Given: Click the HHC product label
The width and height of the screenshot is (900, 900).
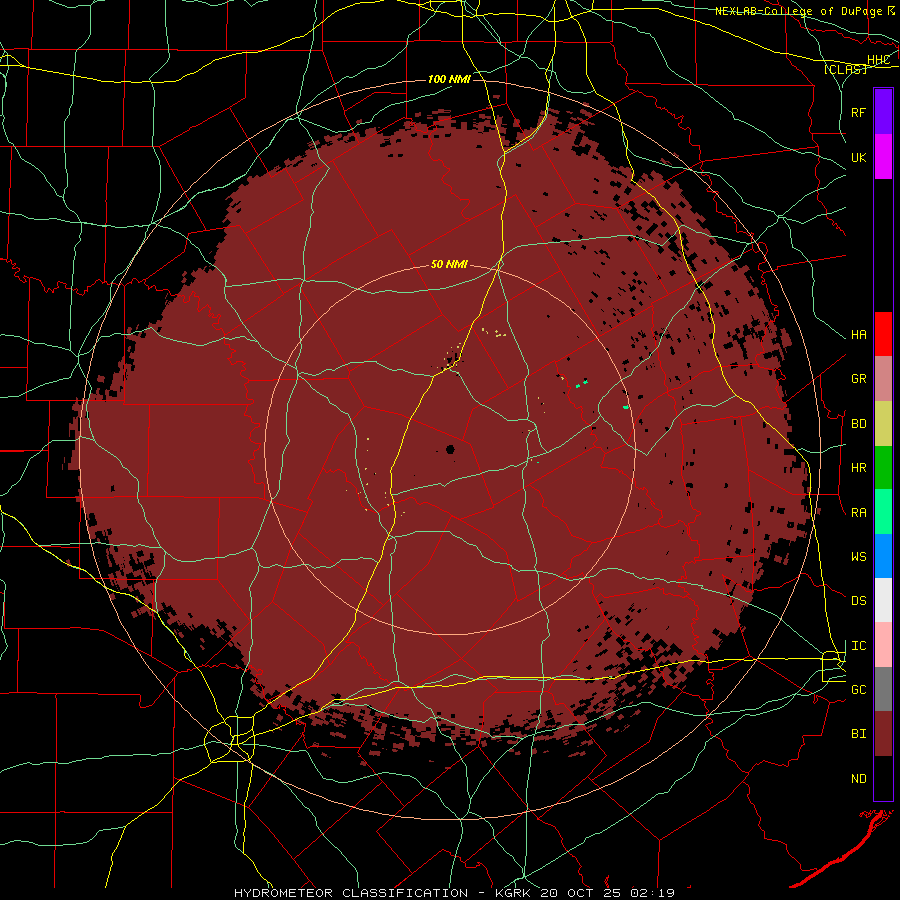Looking at the screenshot, I should (878, 60).
